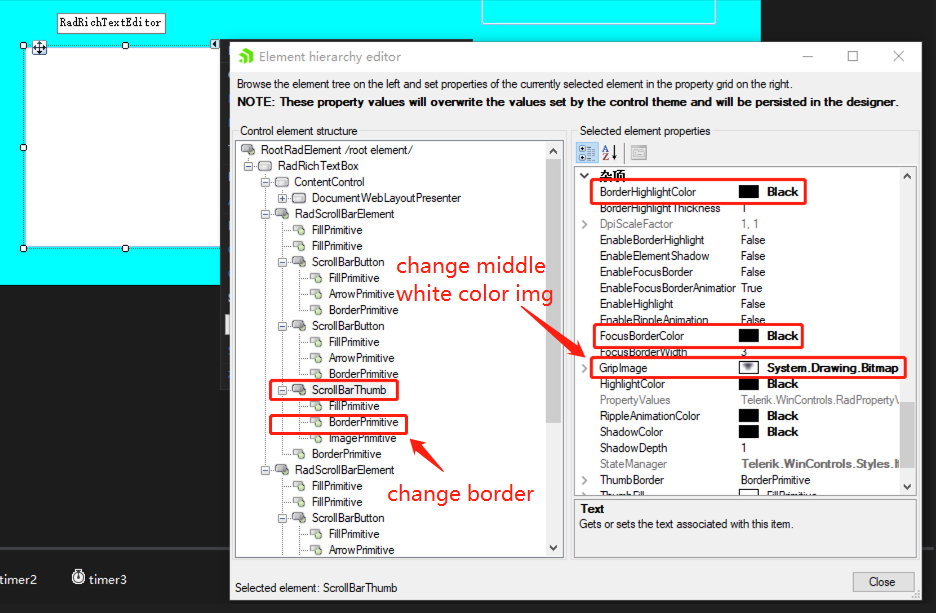The height and width of the screenshot is (613, 936).
Task: Collapse the RadRichTextBox tree node
Action: point(248,166)
